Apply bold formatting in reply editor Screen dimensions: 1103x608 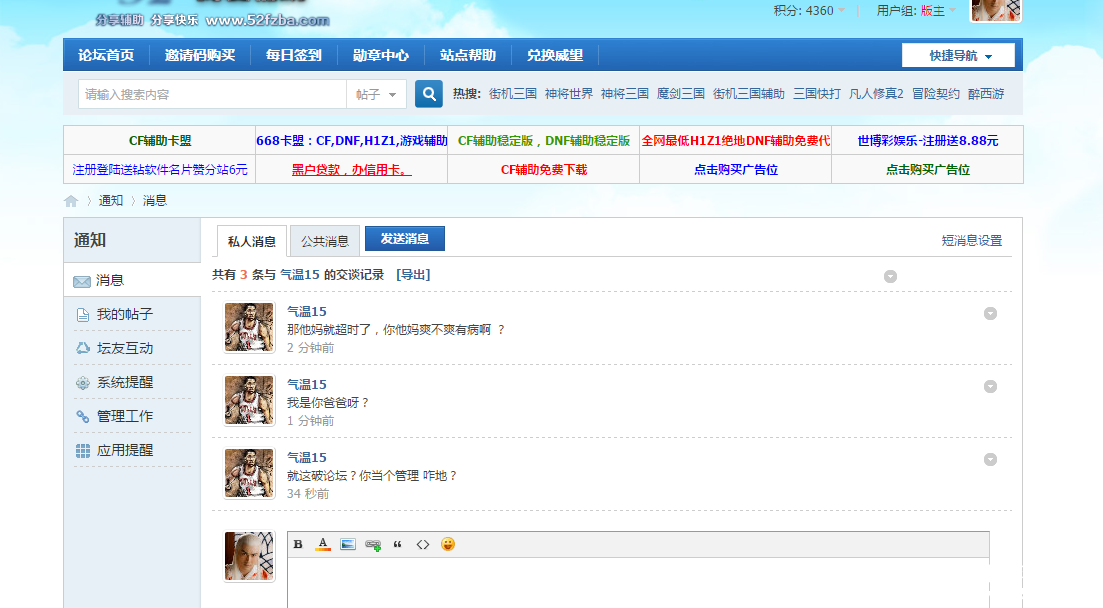pyautogui.click(x=298, y=544)
